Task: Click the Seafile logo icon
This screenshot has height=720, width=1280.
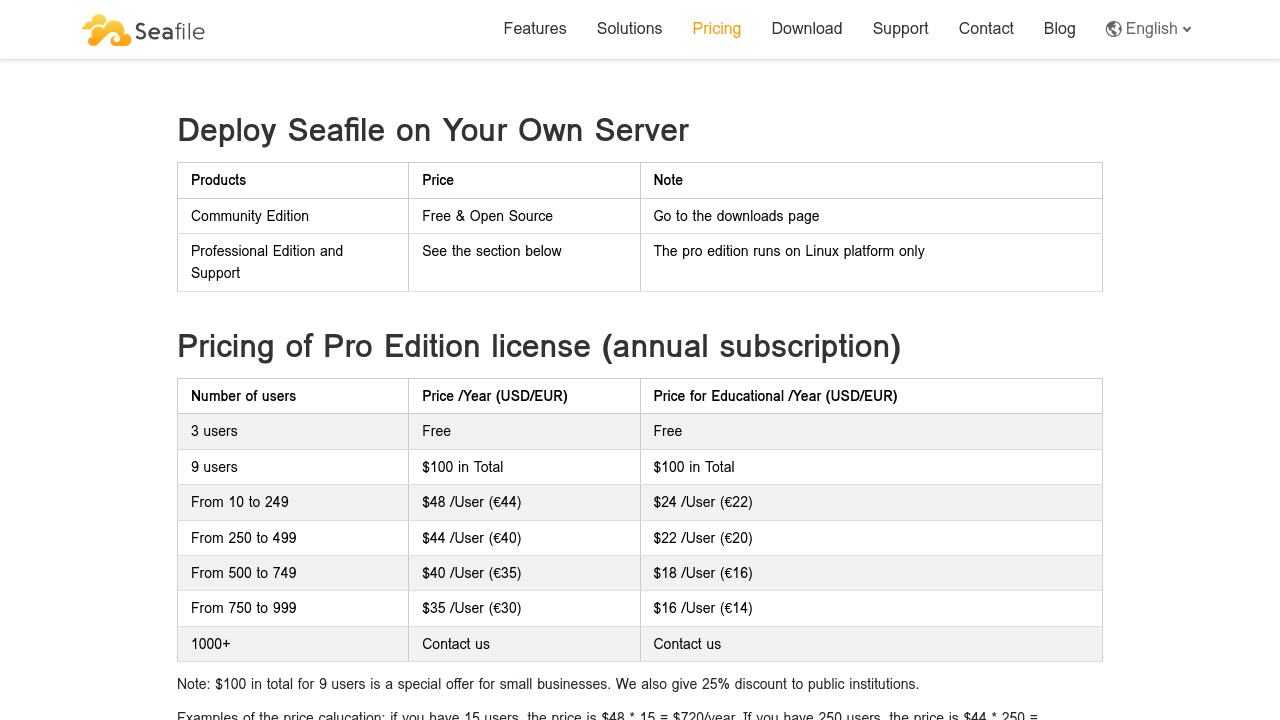Action: 106,30
